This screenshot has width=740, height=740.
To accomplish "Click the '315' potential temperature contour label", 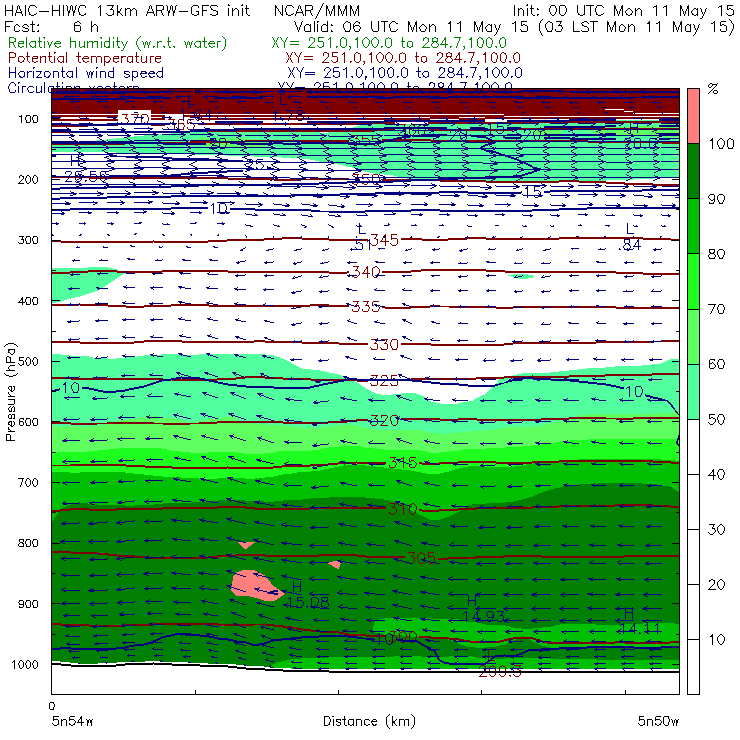I will click(x=403, y=462).
